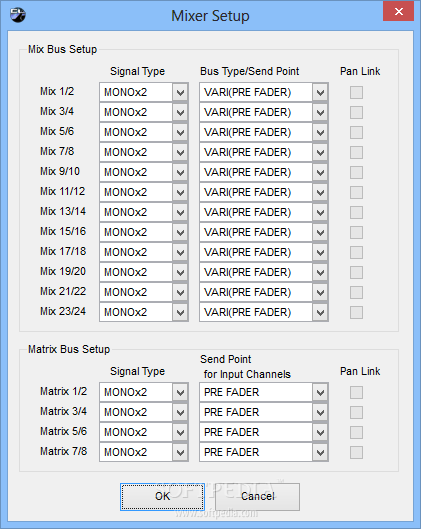Screen dimensions: 421x531
Task: Click the "Matrix Bus Setup" group label
Action: (69, 349)
